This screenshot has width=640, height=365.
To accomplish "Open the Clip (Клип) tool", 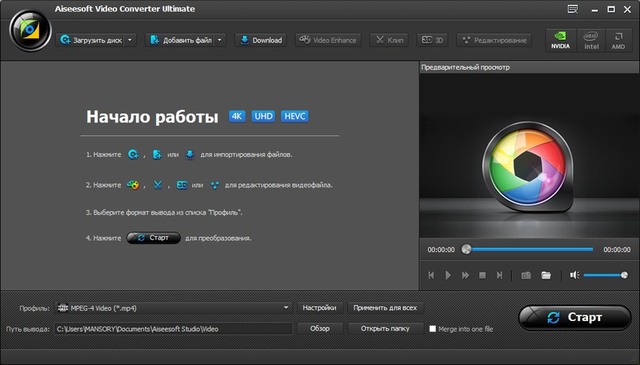I will (x=389, y=40).
